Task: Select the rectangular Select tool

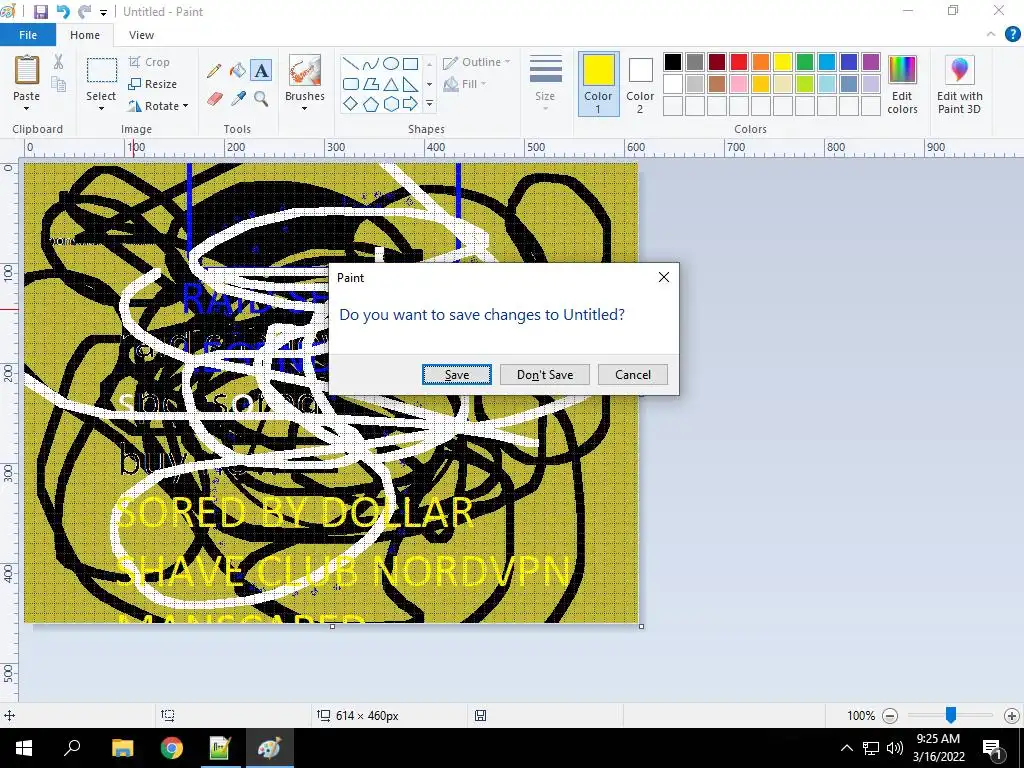Action: (102, 71)
